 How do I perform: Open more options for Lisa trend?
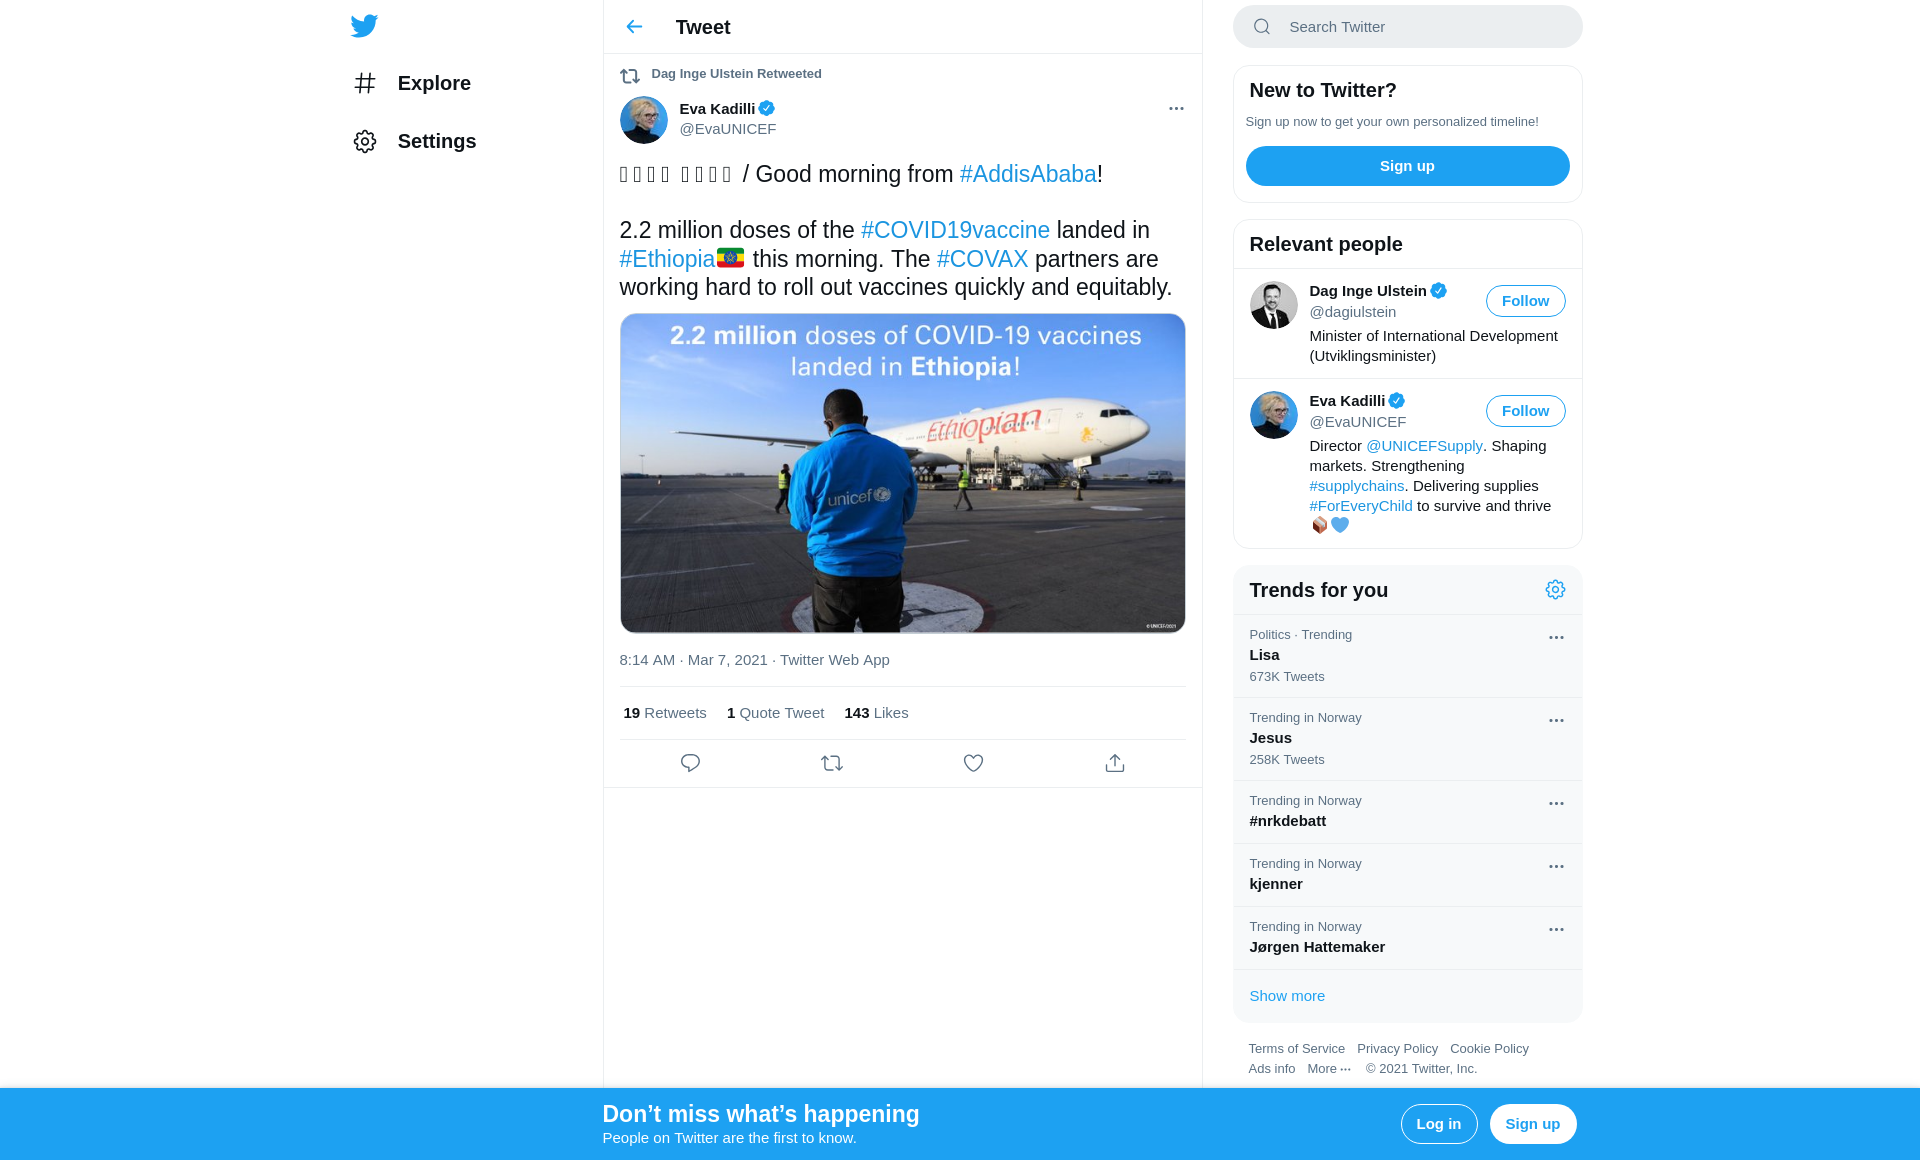1556,637
